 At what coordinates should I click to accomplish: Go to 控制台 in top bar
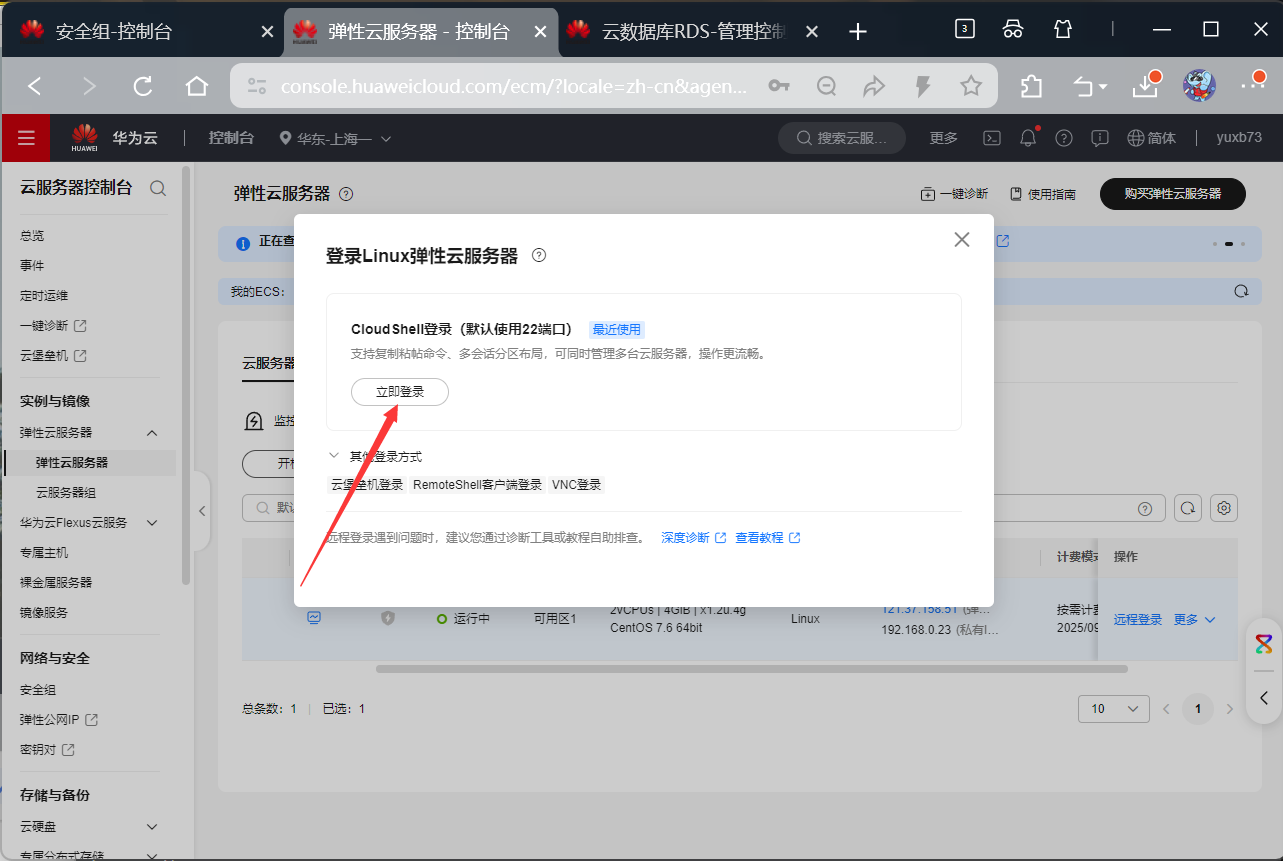coord(231,138)
